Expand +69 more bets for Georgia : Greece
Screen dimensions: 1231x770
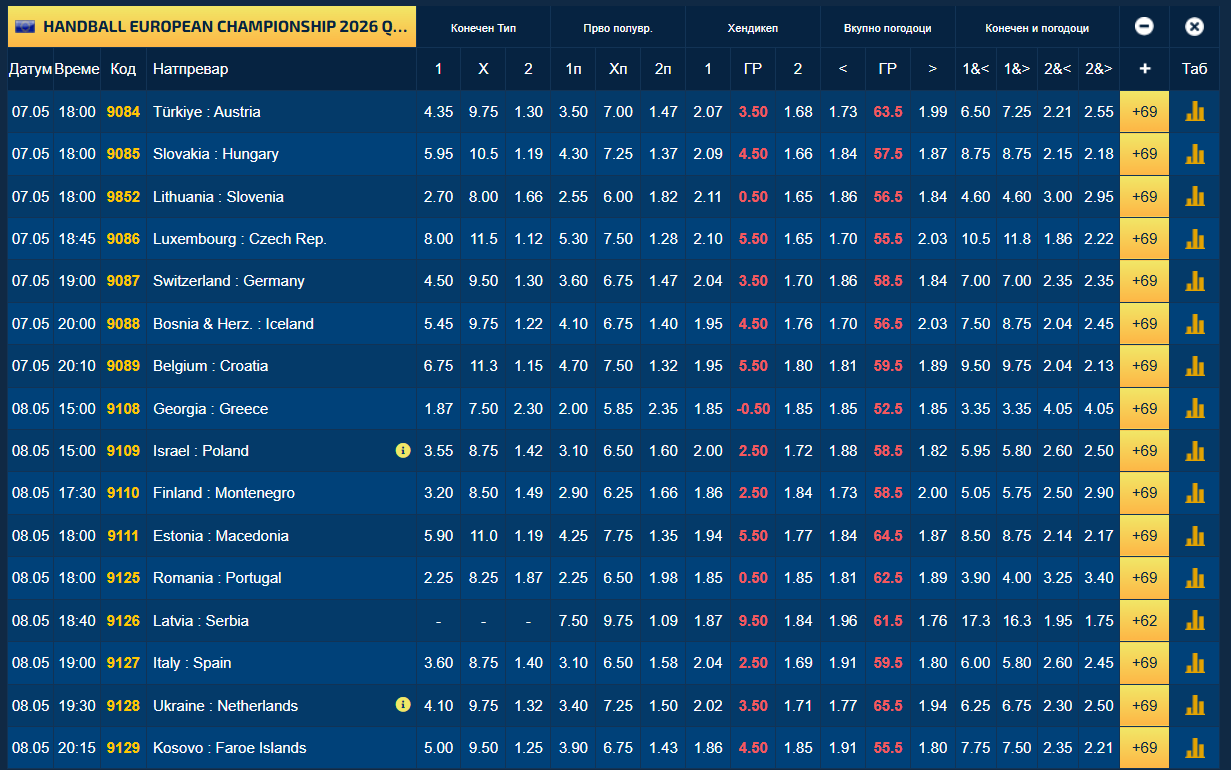(x=1145, y=409)
